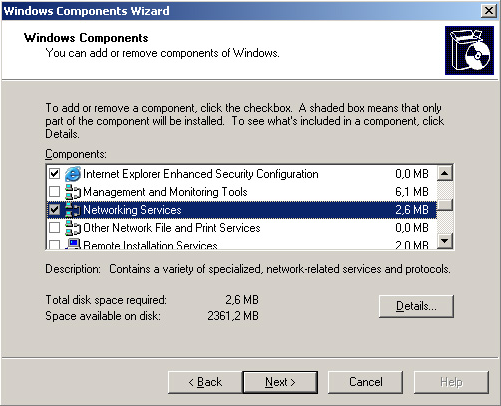This screenshot has height=406, width=501.
Task: Click the wizard box and CD image
Action: [469, 51]
